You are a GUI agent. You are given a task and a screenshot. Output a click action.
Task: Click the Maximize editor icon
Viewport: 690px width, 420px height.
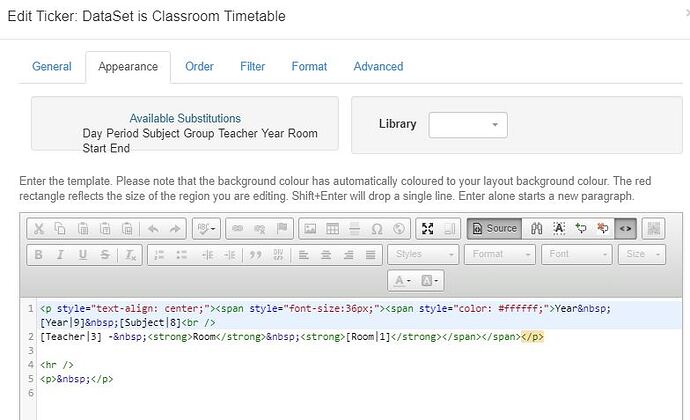[x=428, y=228]
